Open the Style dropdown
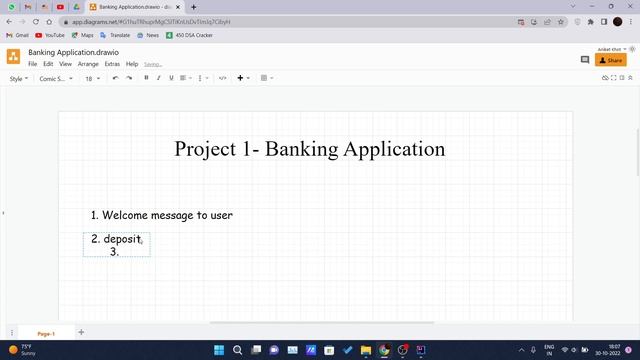The height and width of the screenshot is (360, 640). coord(19,78)
